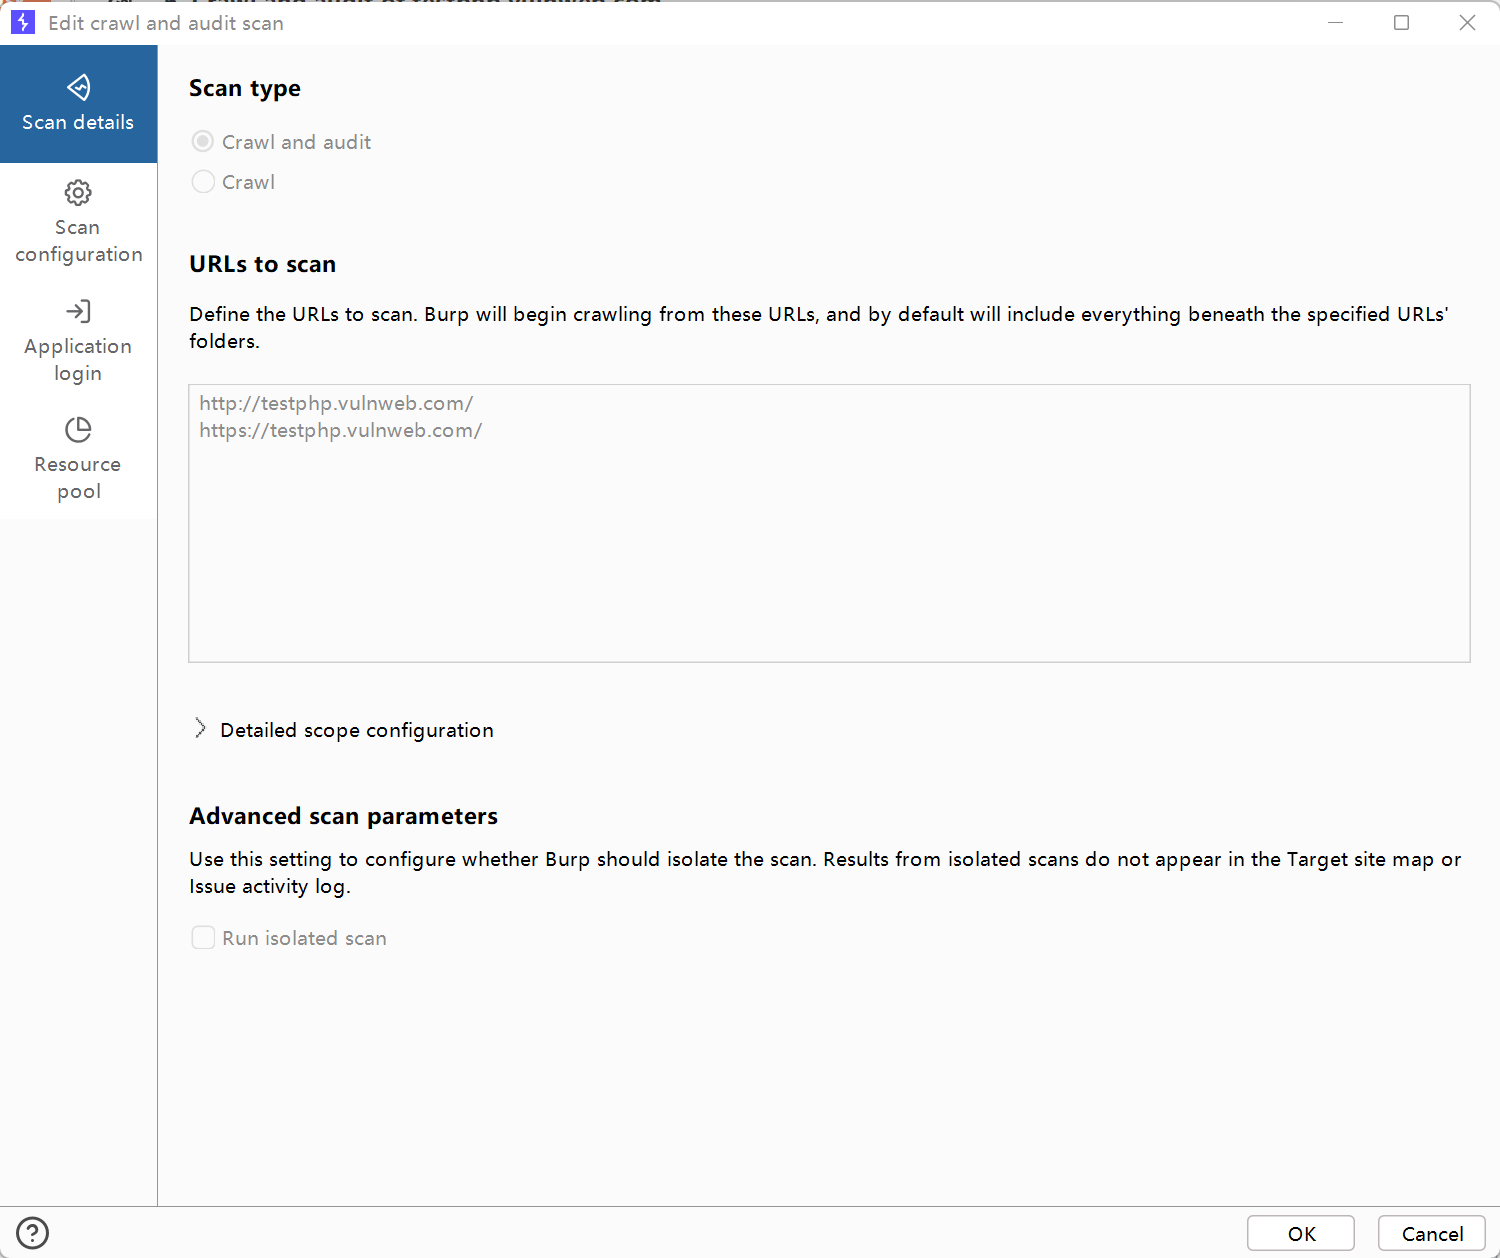This screenshot has height=1258, width=1500.
Task: Maximize the Edit crawl and audit scan window
Action: click(1401, 22)
